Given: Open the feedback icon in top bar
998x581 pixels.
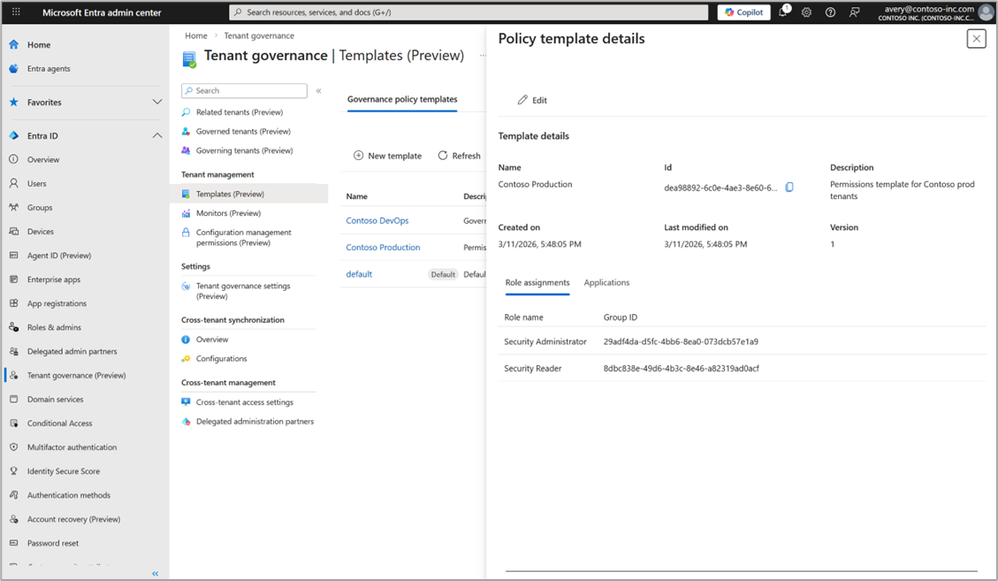Looking at the screenshot, I should pos(854,12).
